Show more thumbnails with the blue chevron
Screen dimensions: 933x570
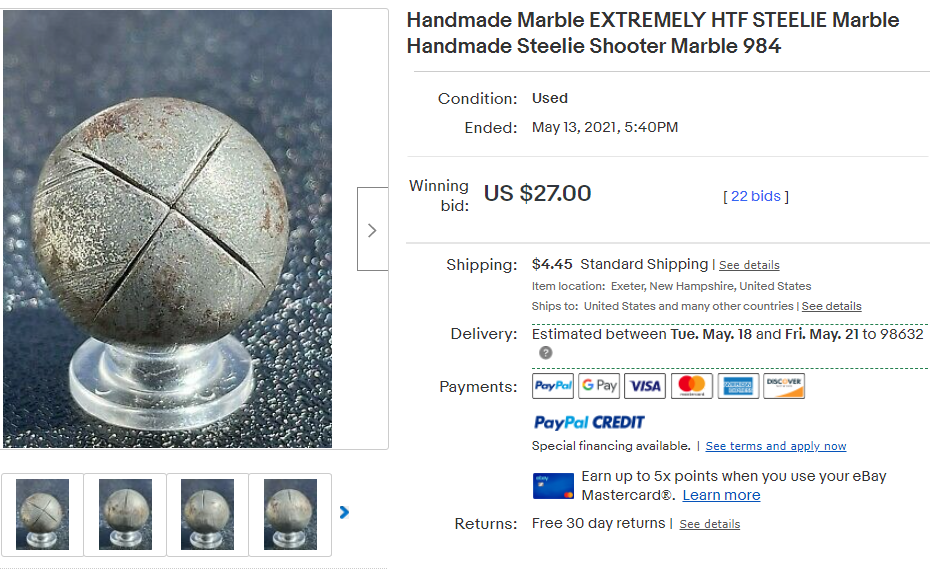344,512
